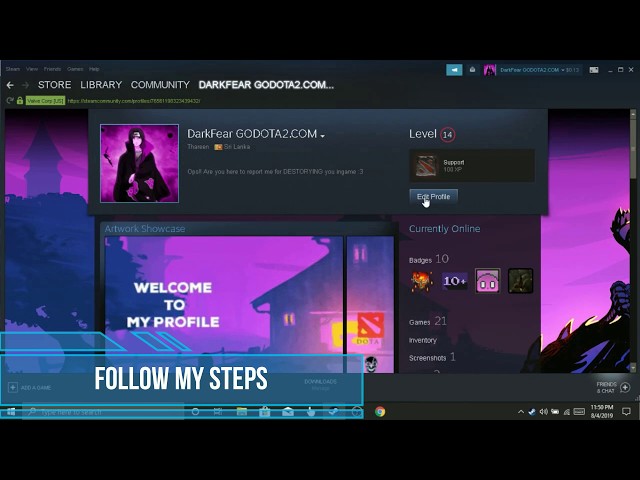Click the page vertical scrollbar
Screen dimensions: 640x480
coord(633,241)
